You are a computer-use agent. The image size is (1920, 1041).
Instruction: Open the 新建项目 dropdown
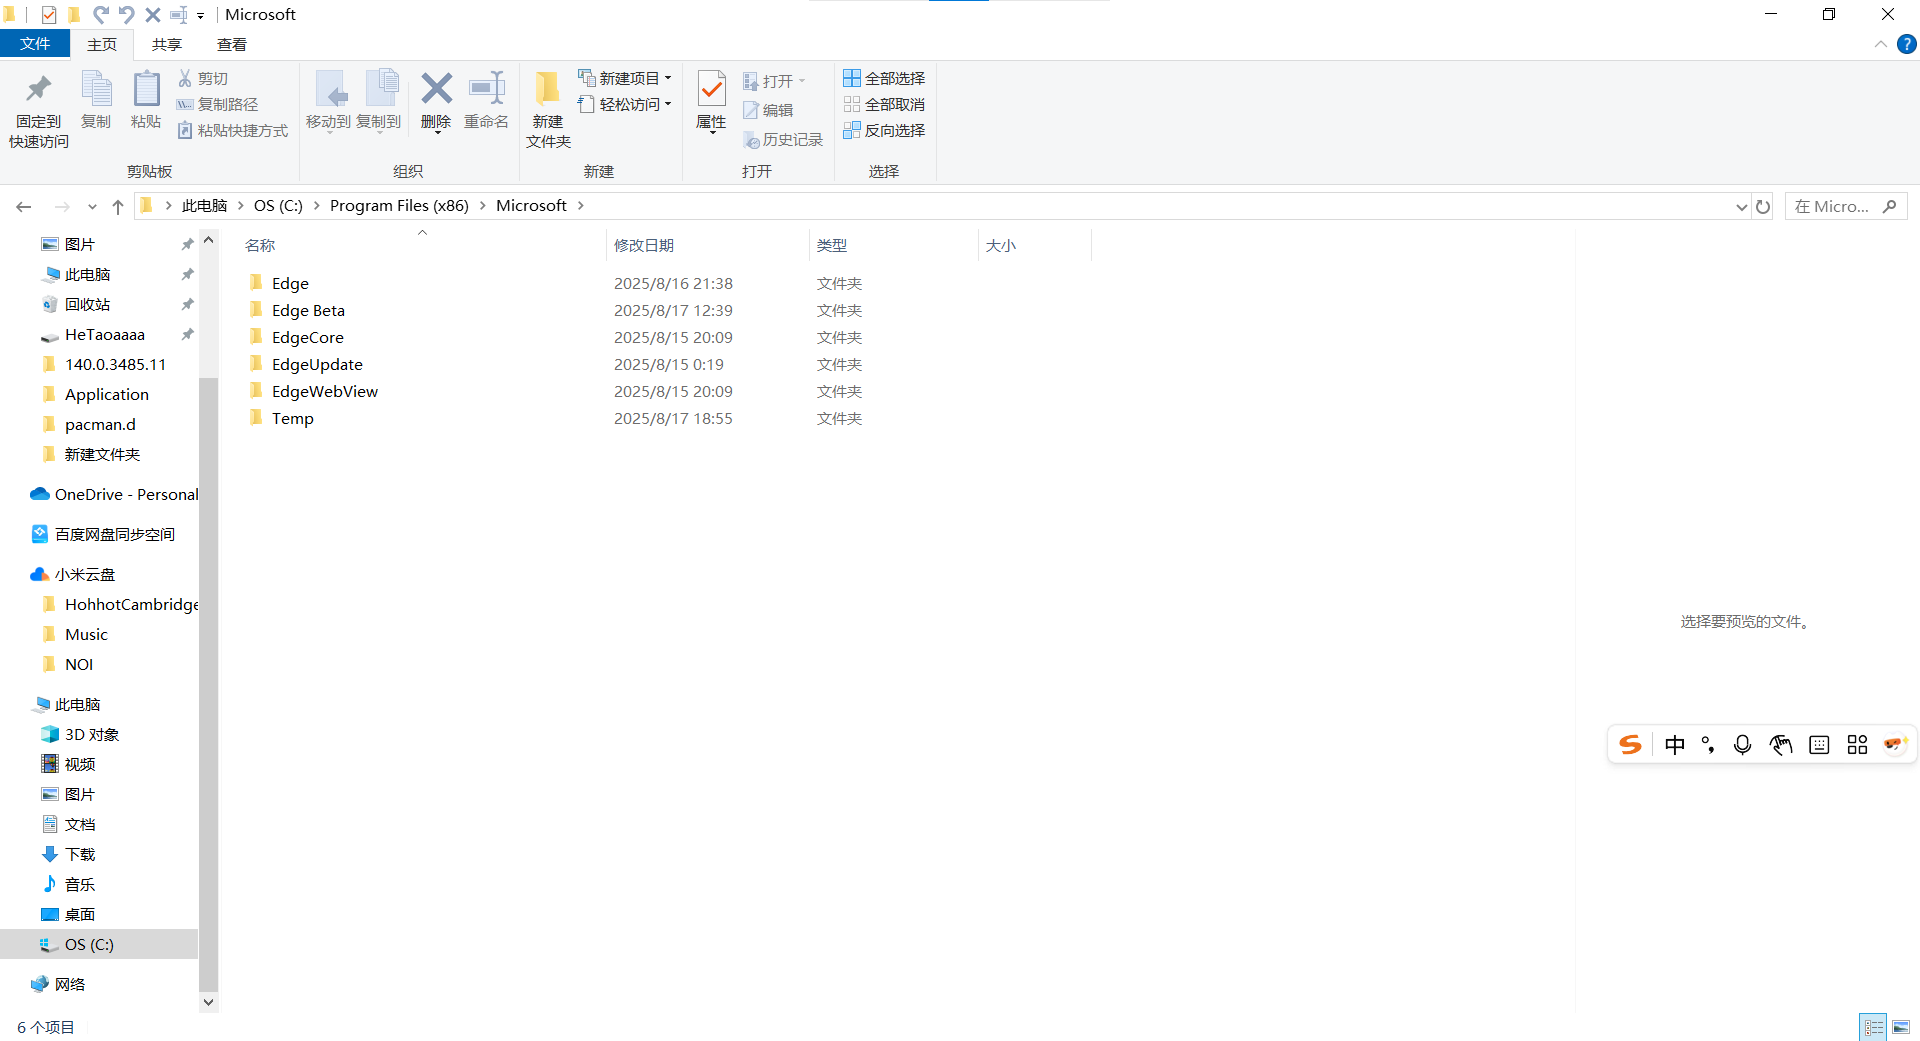pos(625,78)
